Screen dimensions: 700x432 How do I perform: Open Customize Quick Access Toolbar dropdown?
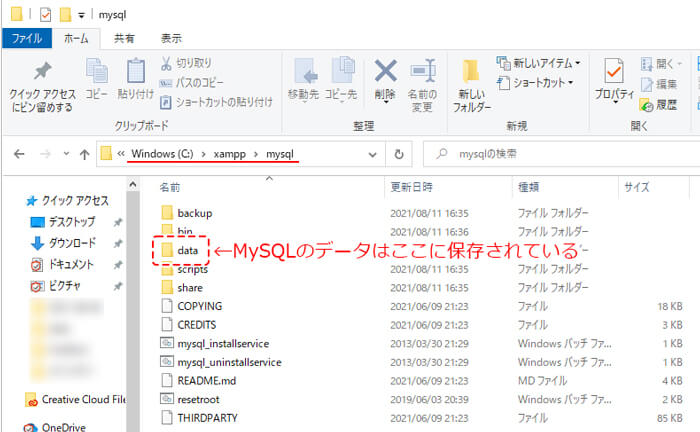click(x=81, y=16)
